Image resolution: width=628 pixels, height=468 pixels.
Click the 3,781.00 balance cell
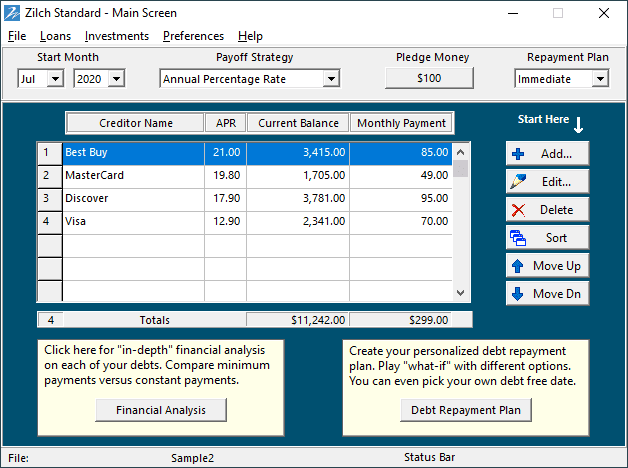pyautogui.click(x=298, y=198)
